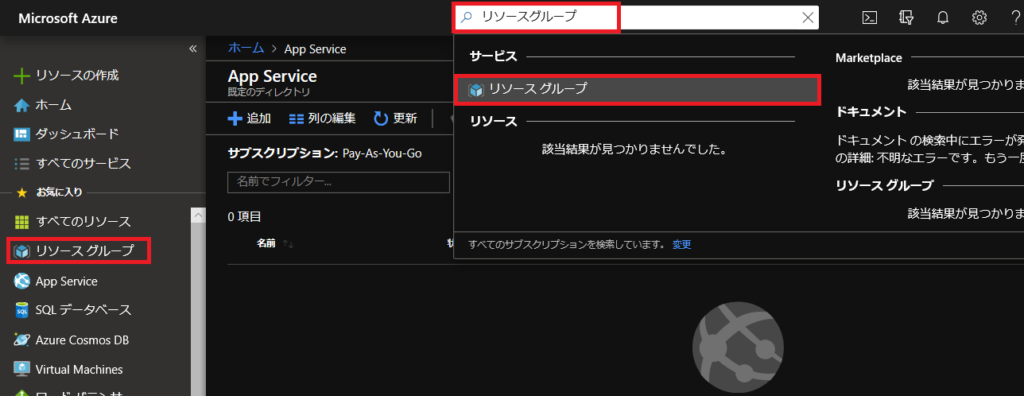Click the 0 項目 item count text
The height and width of the screenshot is (396, 1024).
coord(244,217)
